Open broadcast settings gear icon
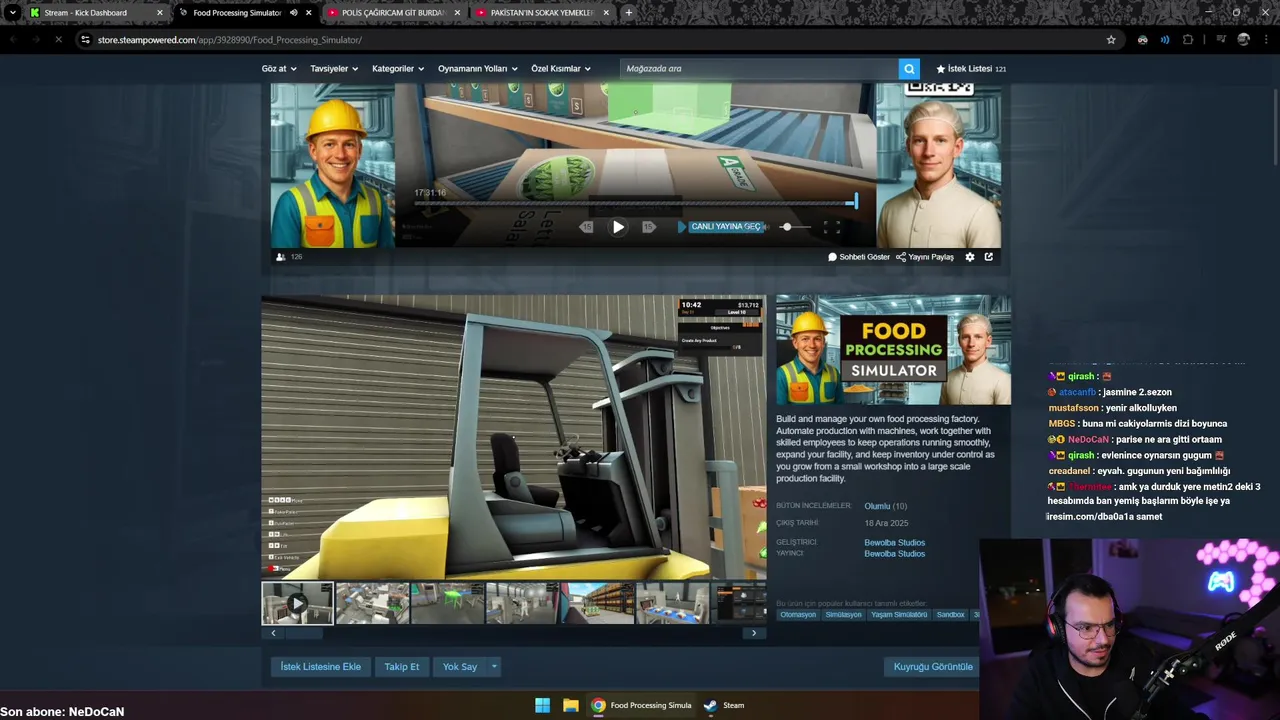The image size is (1280, 720). point(969,257)
